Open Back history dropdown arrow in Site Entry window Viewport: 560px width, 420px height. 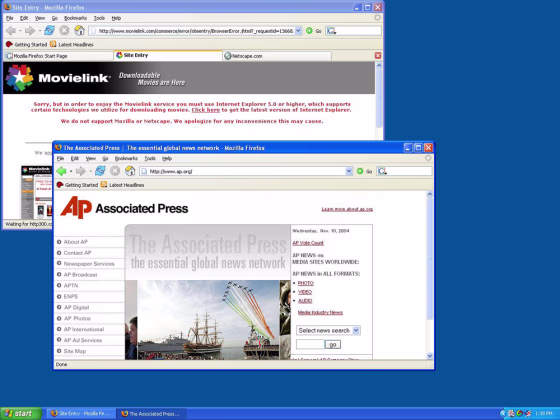tap(20, 31)
